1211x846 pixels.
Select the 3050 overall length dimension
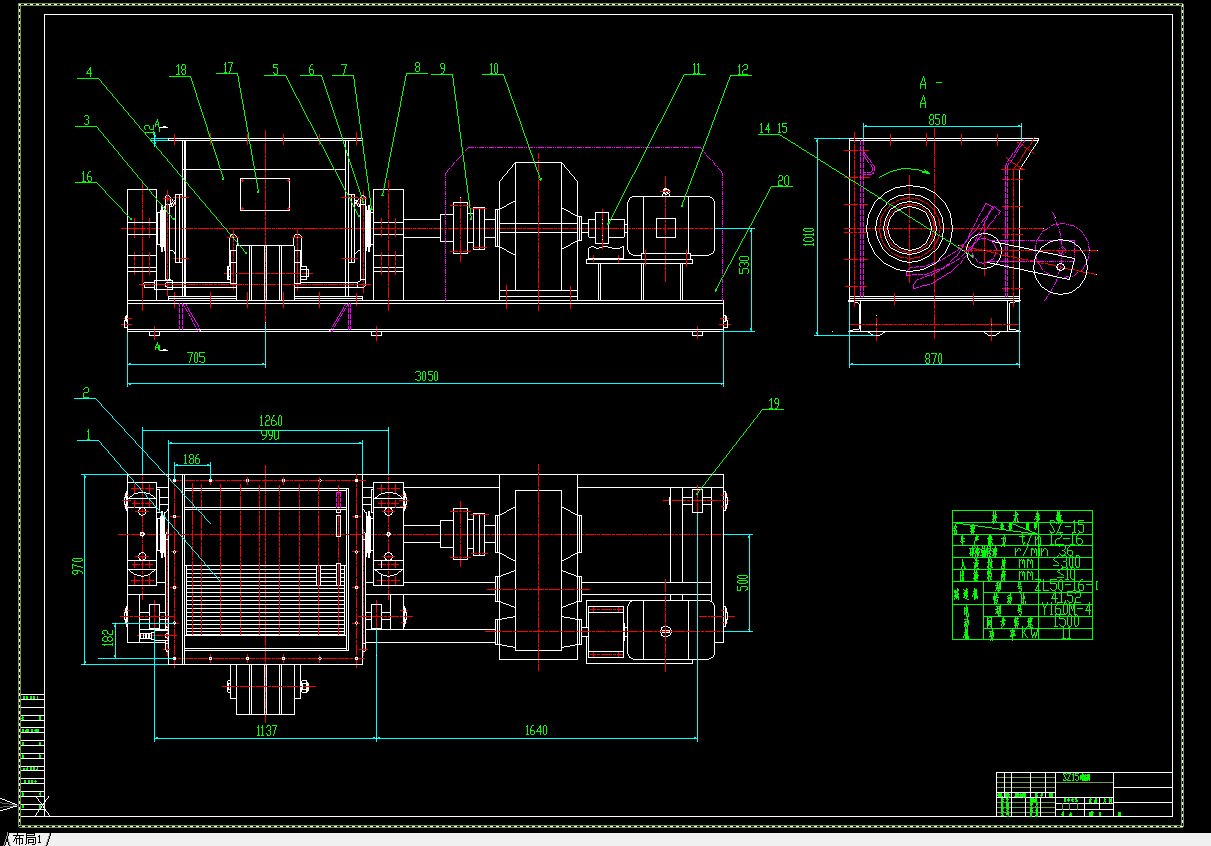pyautogui.click(x=427, y=376)
